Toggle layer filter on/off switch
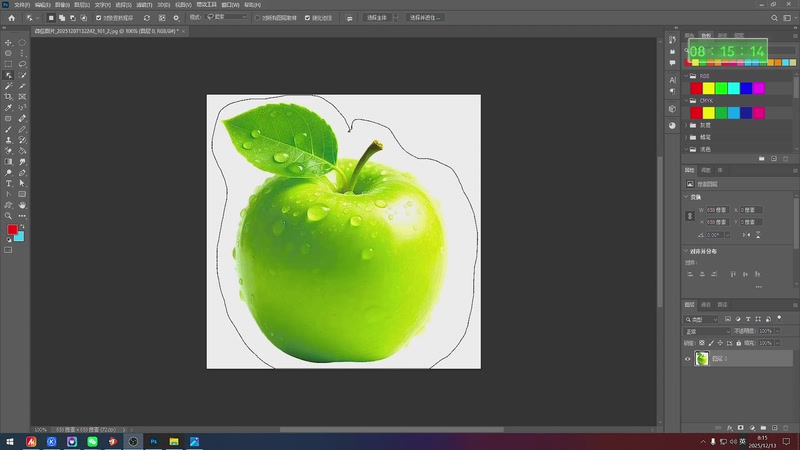The width and height of the screenshot is (800, 450). (x=779, y=318)
